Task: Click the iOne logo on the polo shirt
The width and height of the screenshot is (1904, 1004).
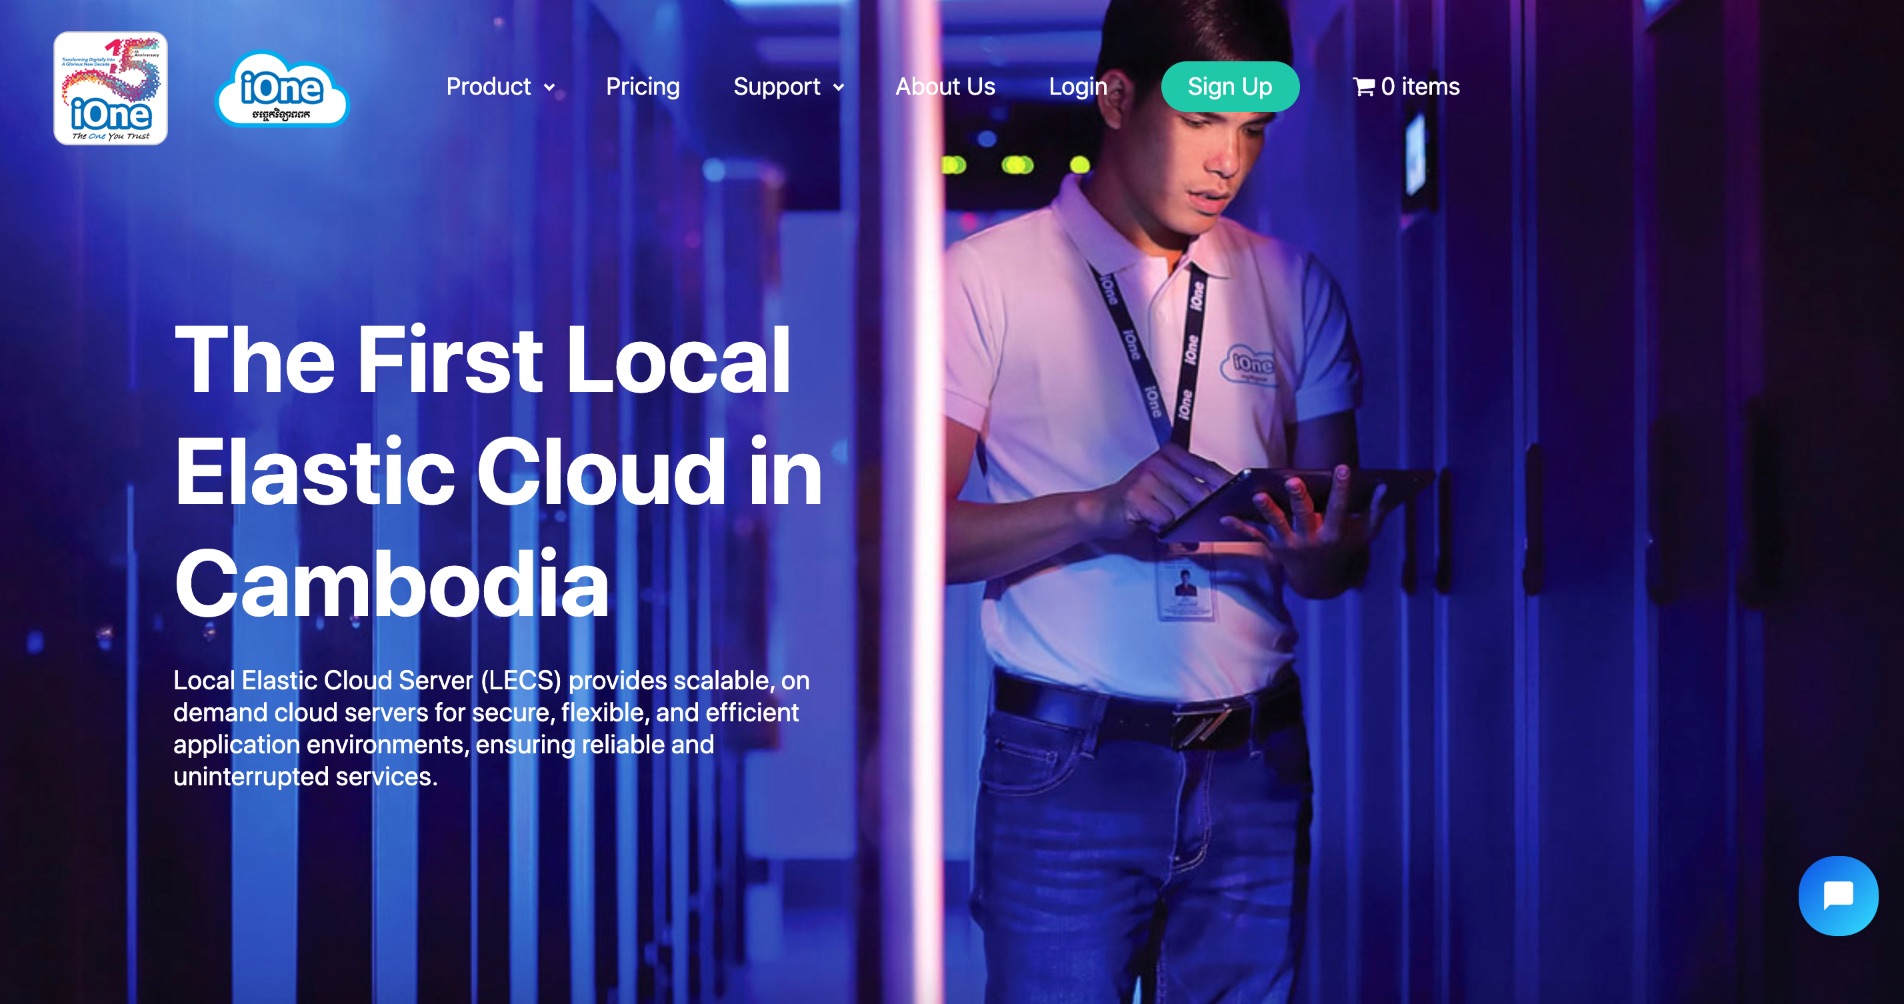Action: (x=1250, y=364)
